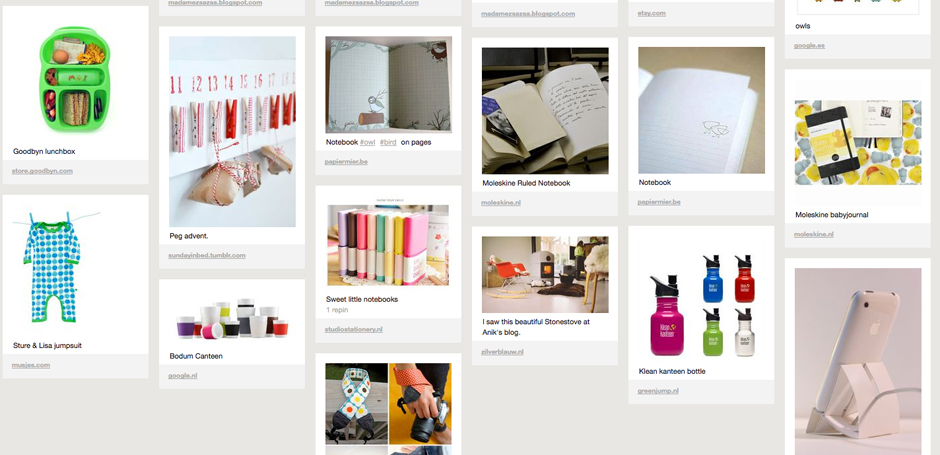Image resolution: width=940 pixels, height=455 pixels.
Task: Click the #bird hashtag link
Action: point(388,143)
